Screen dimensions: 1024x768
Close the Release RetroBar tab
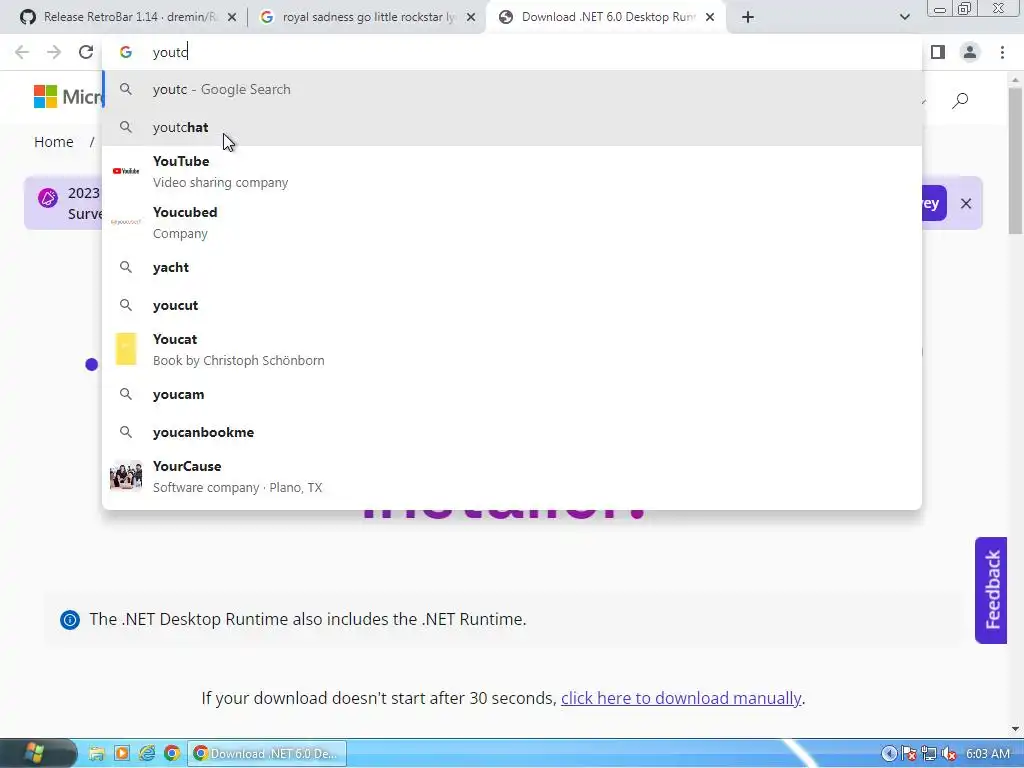pos(232,17)
